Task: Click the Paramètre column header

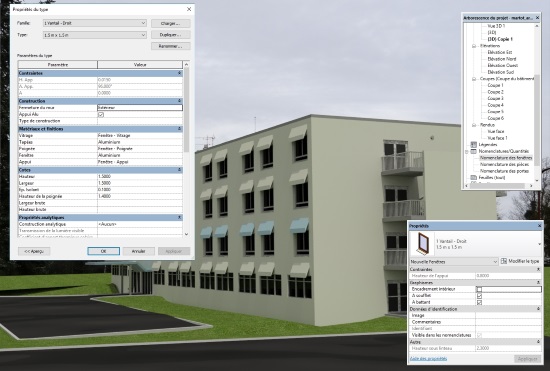Action: point(58,65)
